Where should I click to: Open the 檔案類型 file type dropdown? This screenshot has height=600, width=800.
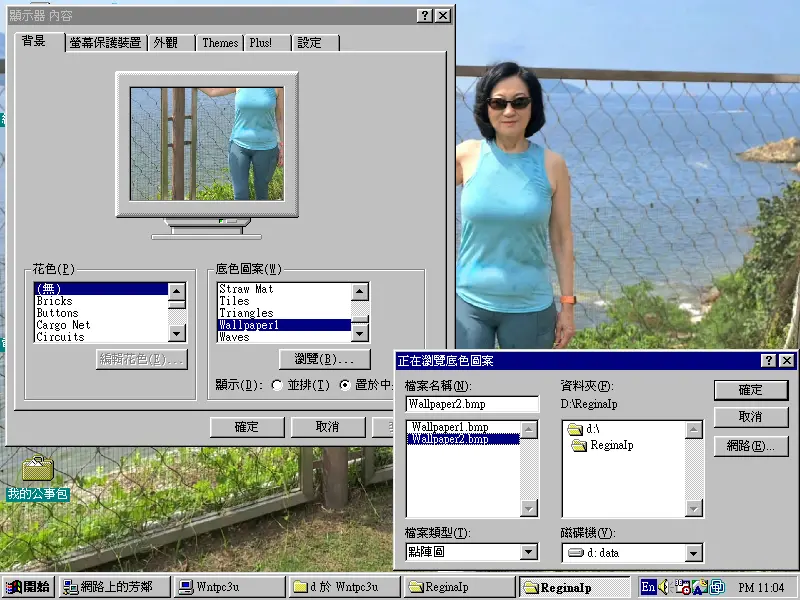[529, 552]
